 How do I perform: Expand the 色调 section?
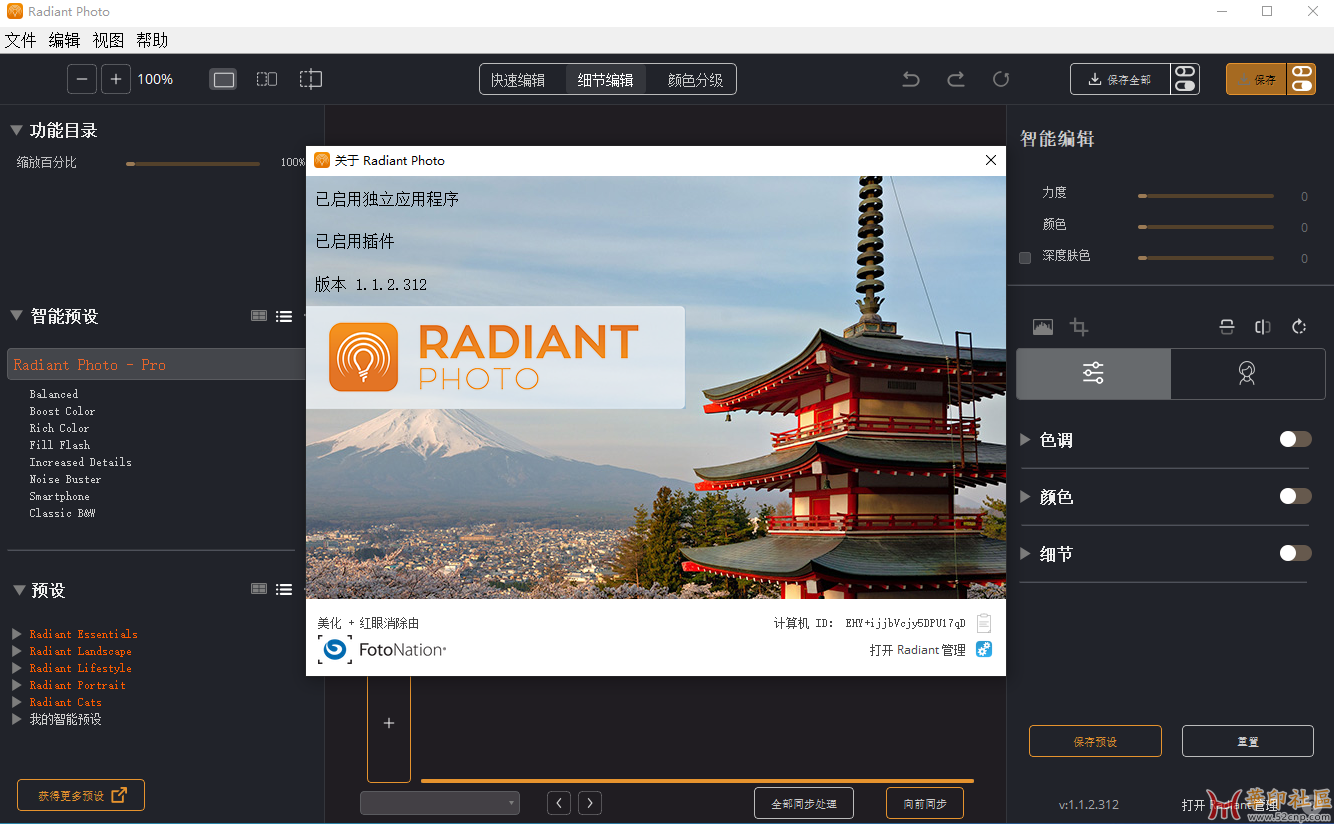tap(1025, 440)
